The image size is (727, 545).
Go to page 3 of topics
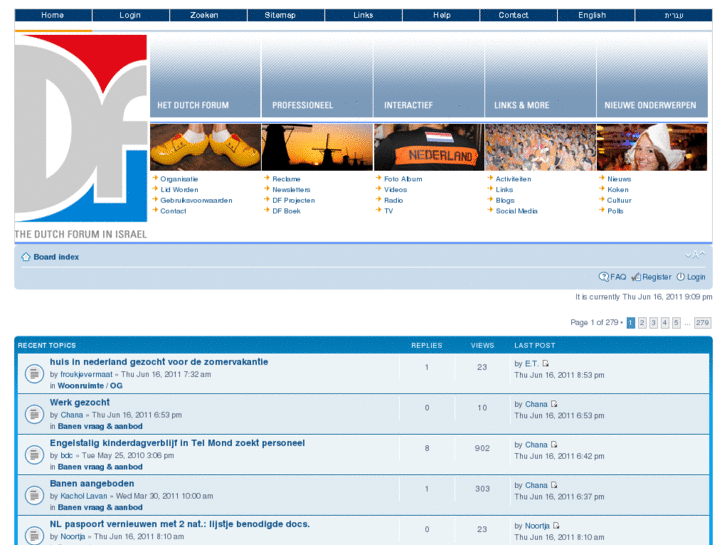pyautogui.click(x=653, y=322)
